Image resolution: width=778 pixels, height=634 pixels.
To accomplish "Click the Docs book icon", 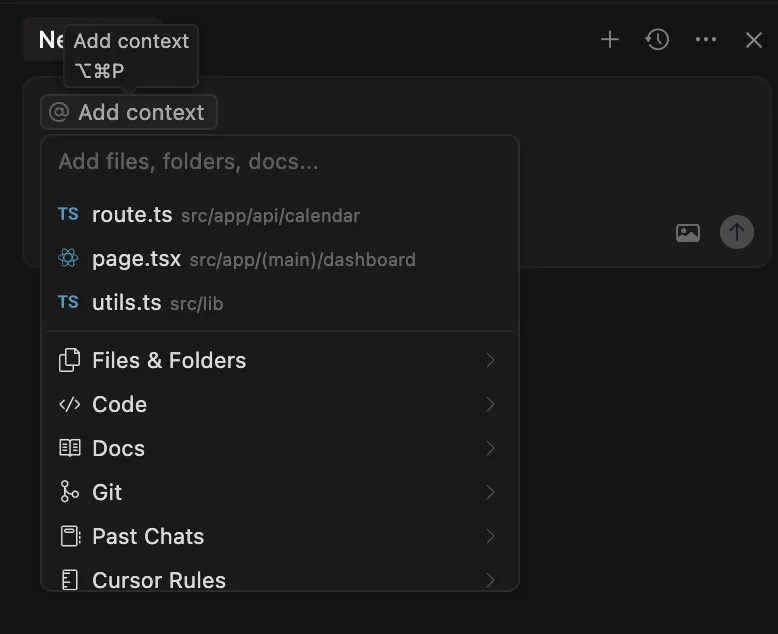I will [69, 448].
